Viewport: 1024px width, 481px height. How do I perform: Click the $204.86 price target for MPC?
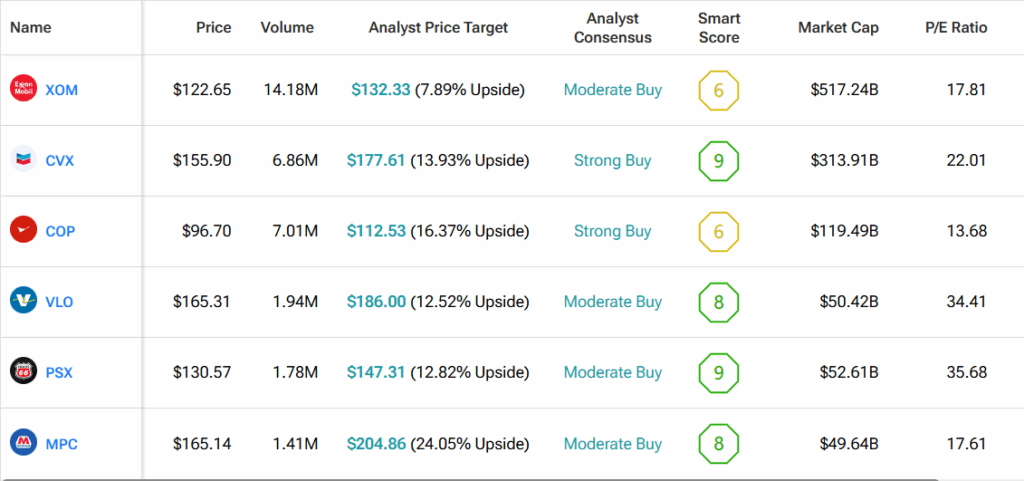pyautogui.click(x=376, y=443)
